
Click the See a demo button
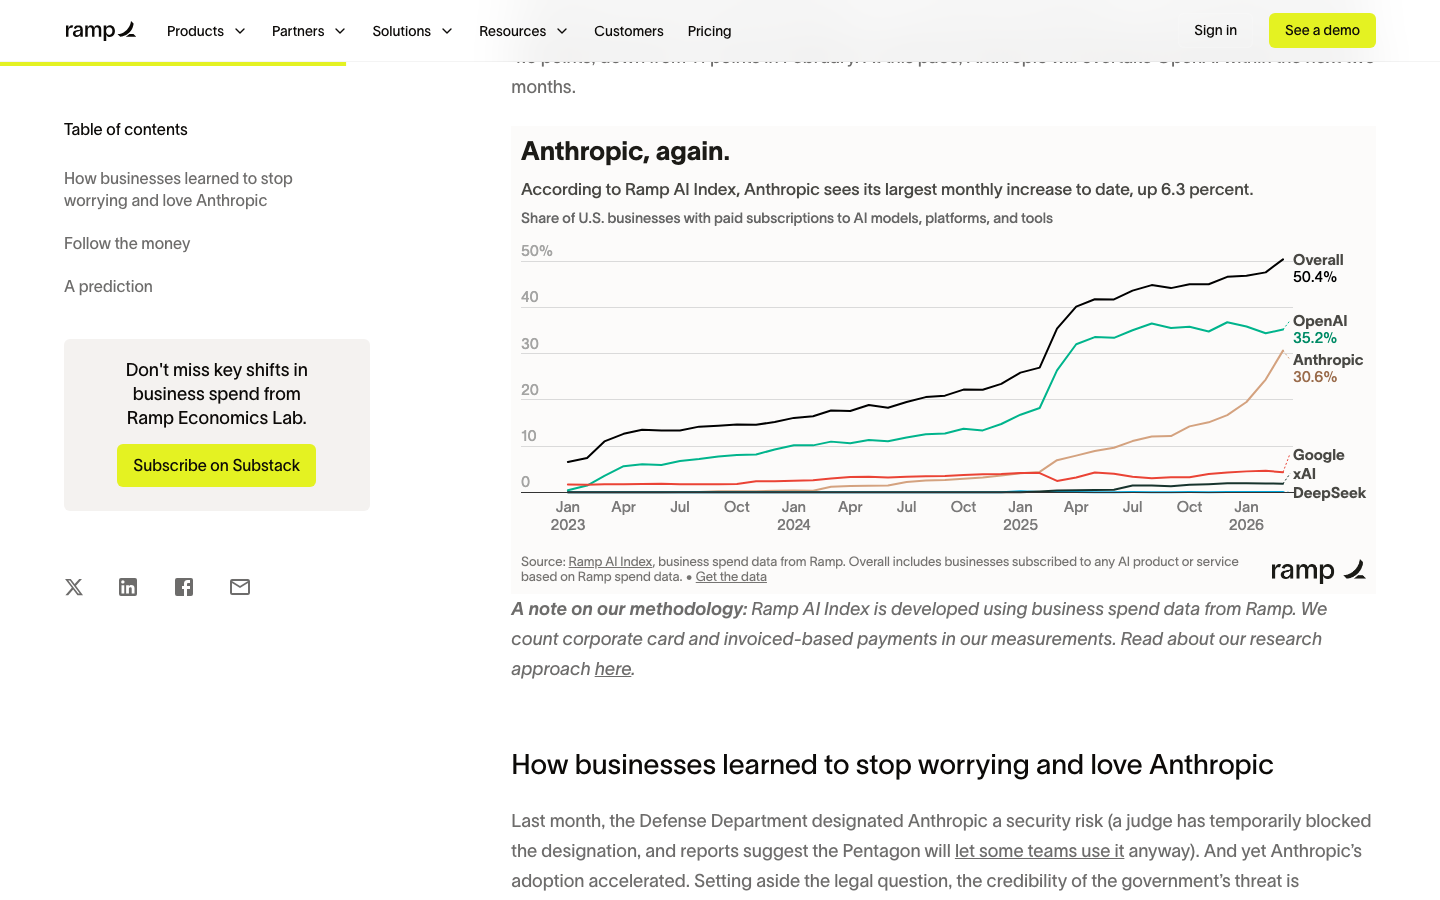tap(1322, 30)
